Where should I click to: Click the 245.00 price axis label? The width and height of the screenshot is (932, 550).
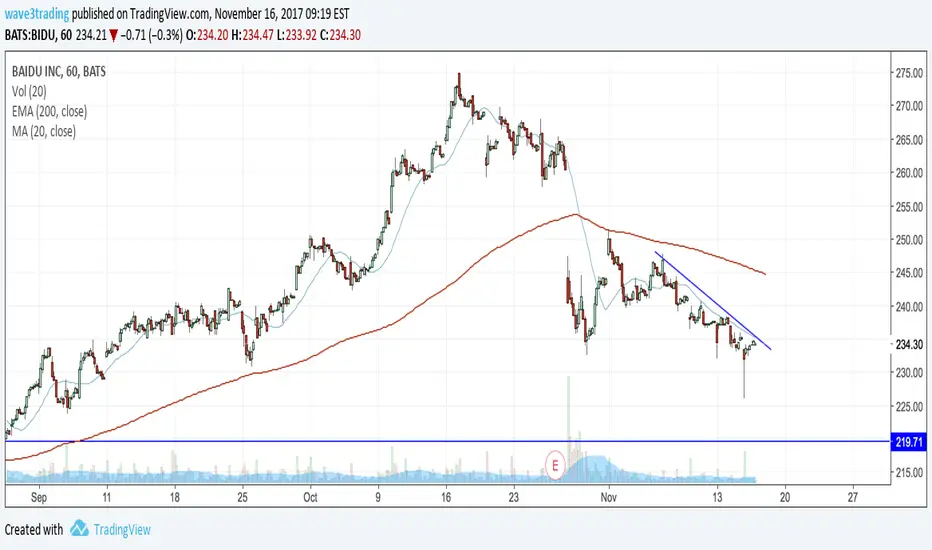[909, 273]
